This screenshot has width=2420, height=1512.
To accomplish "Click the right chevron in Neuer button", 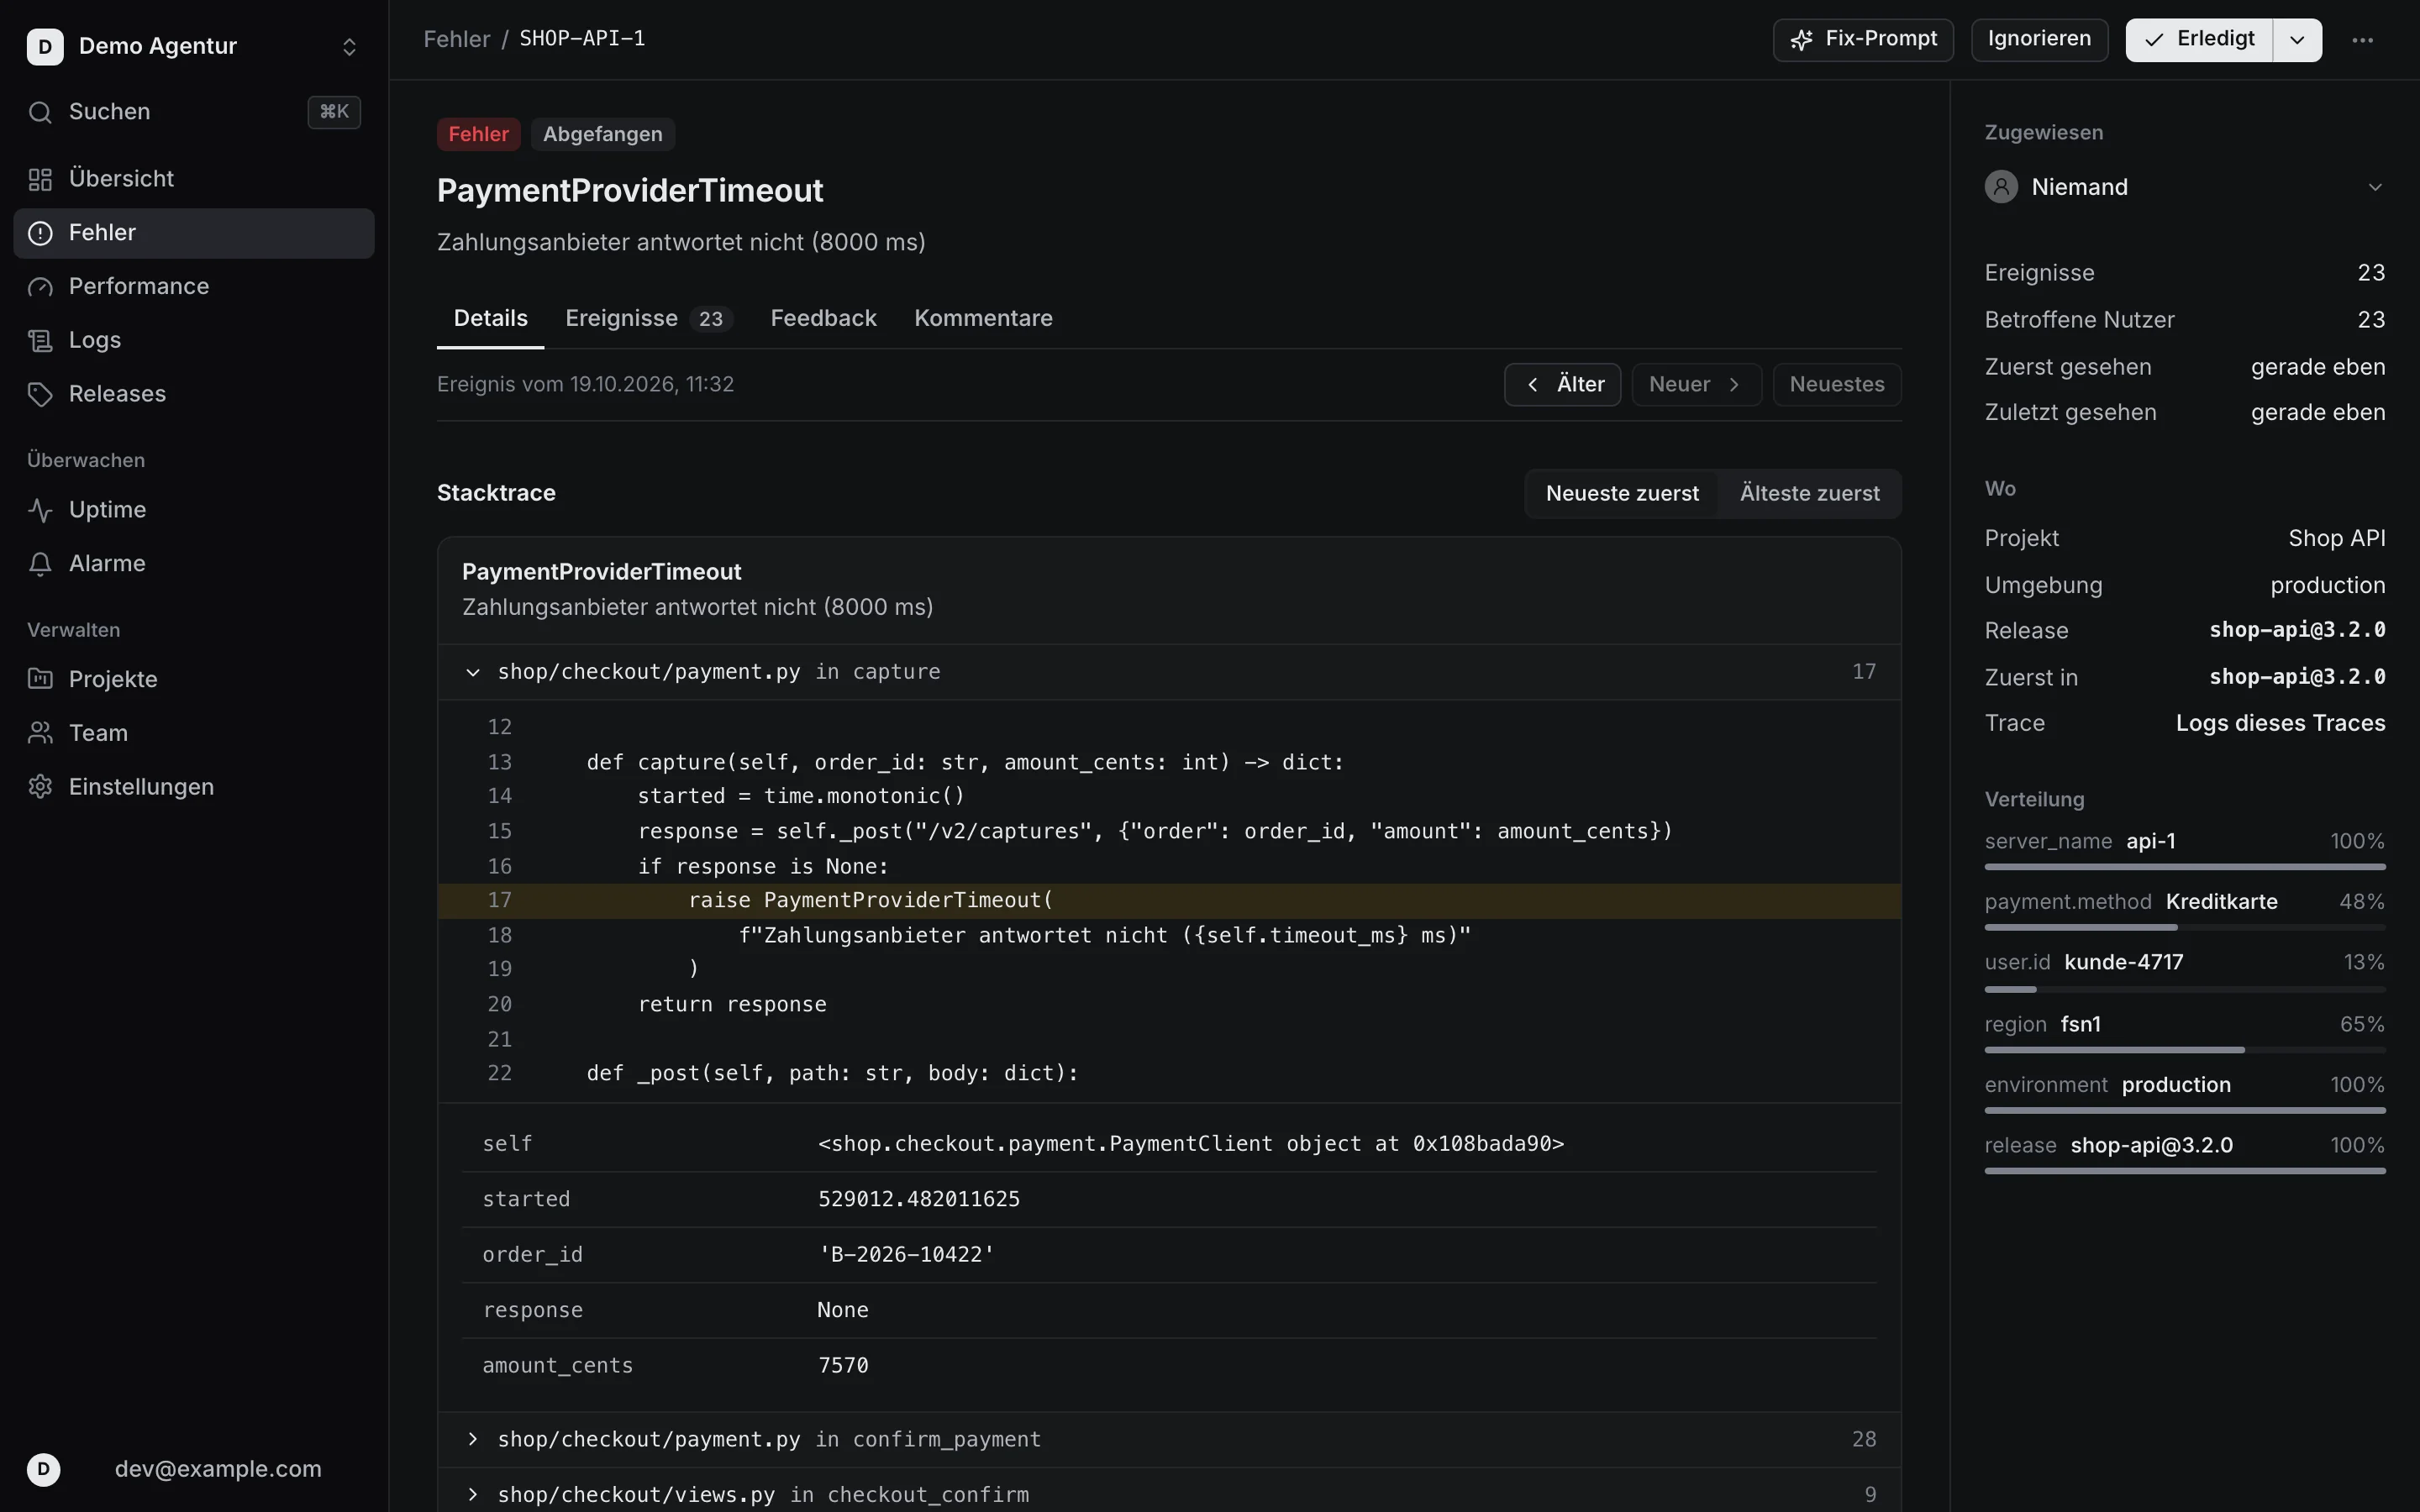I will pos(1733,385).
